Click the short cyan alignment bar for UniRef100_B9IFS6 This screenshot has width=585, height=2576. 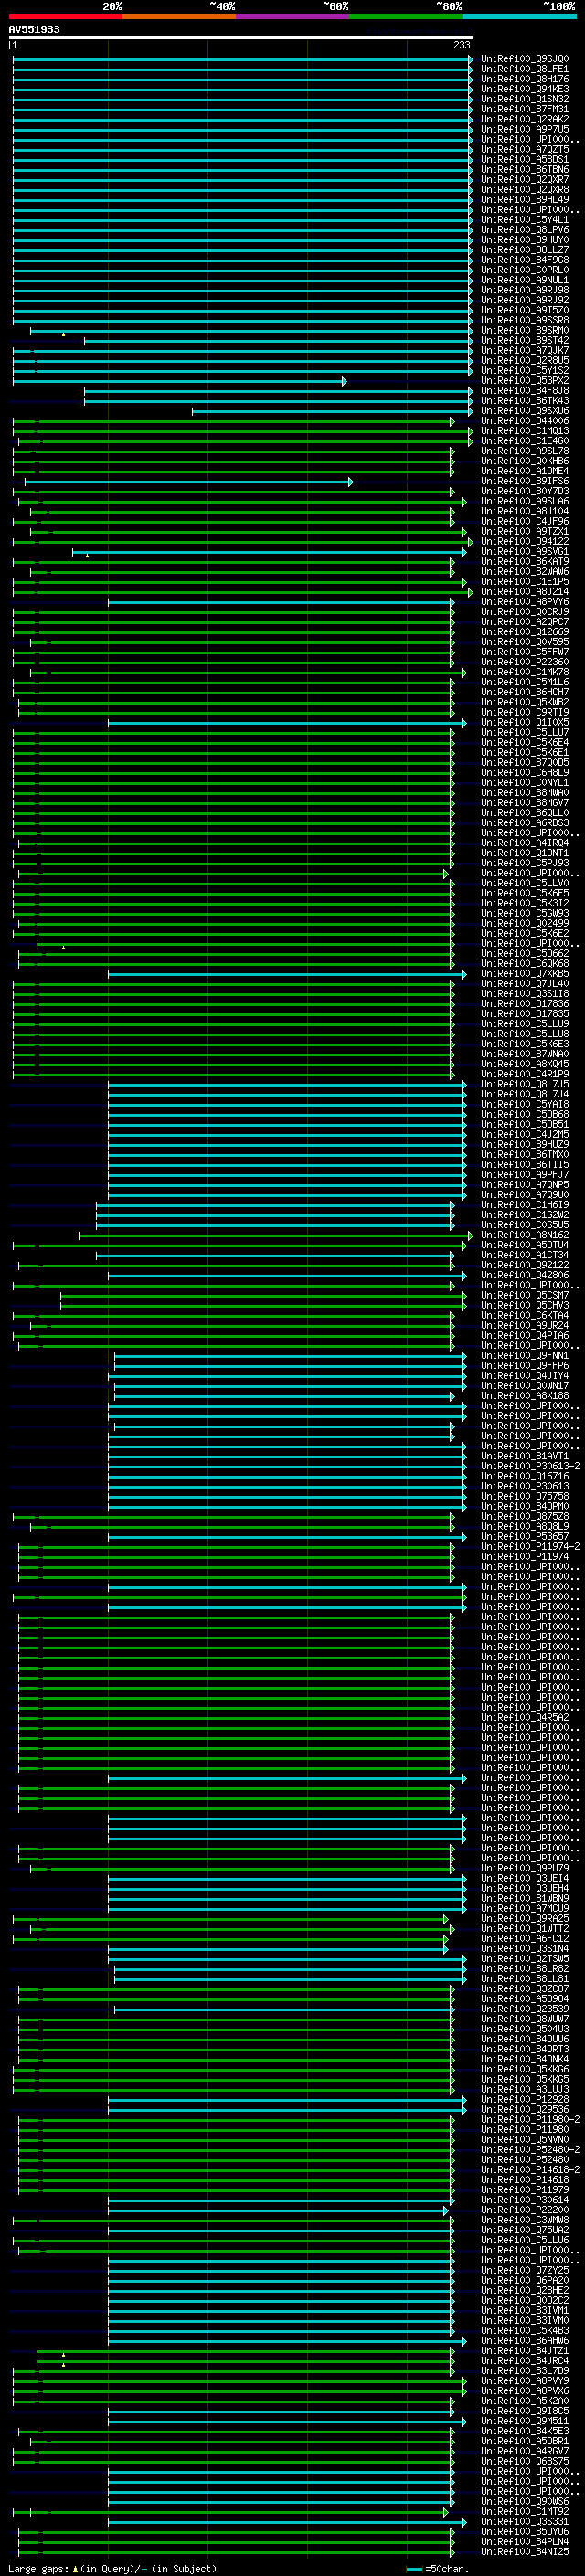tap(189, 482)
